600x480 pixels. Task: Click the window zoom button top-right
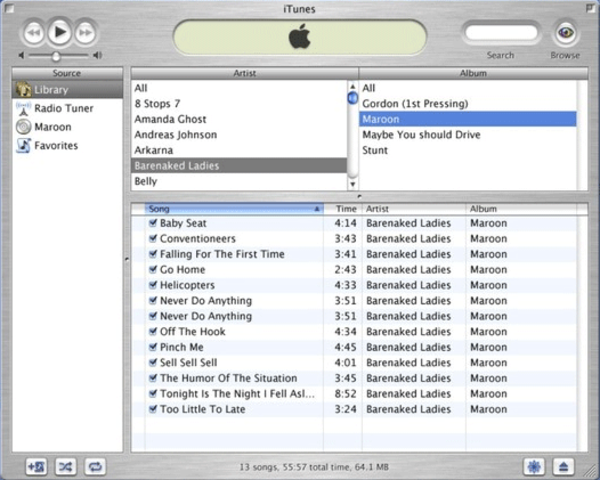point(591,8)
